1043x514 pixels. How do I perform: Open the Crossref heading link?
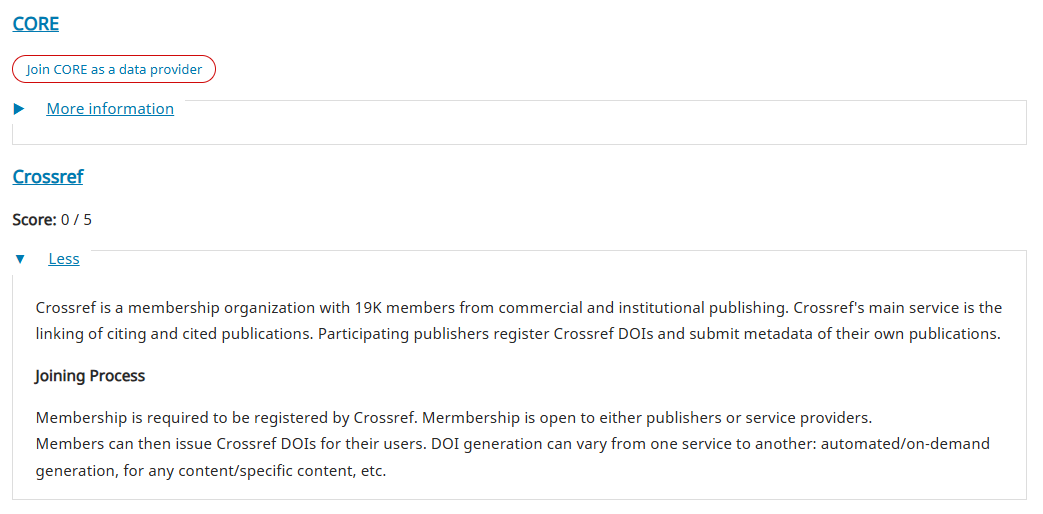tap(48, 177)
